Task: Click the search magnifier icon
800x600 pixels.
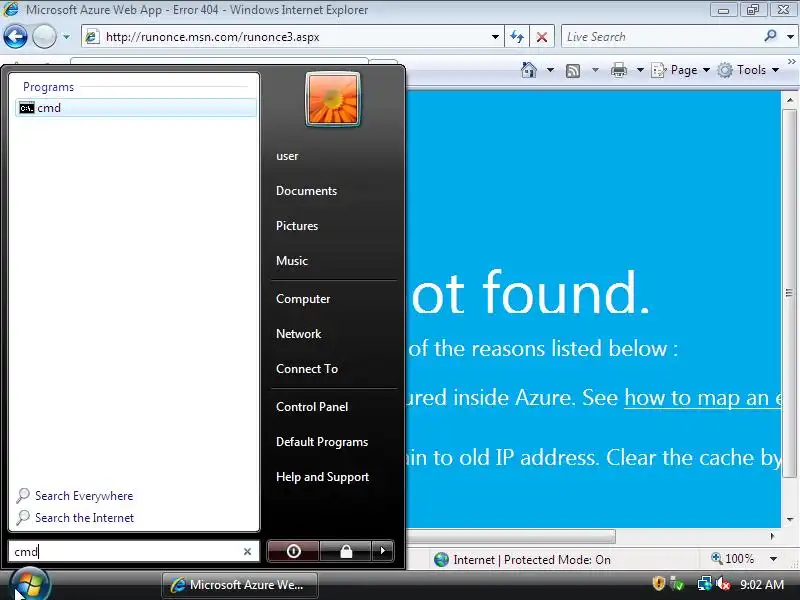Action: pos(770,36)
